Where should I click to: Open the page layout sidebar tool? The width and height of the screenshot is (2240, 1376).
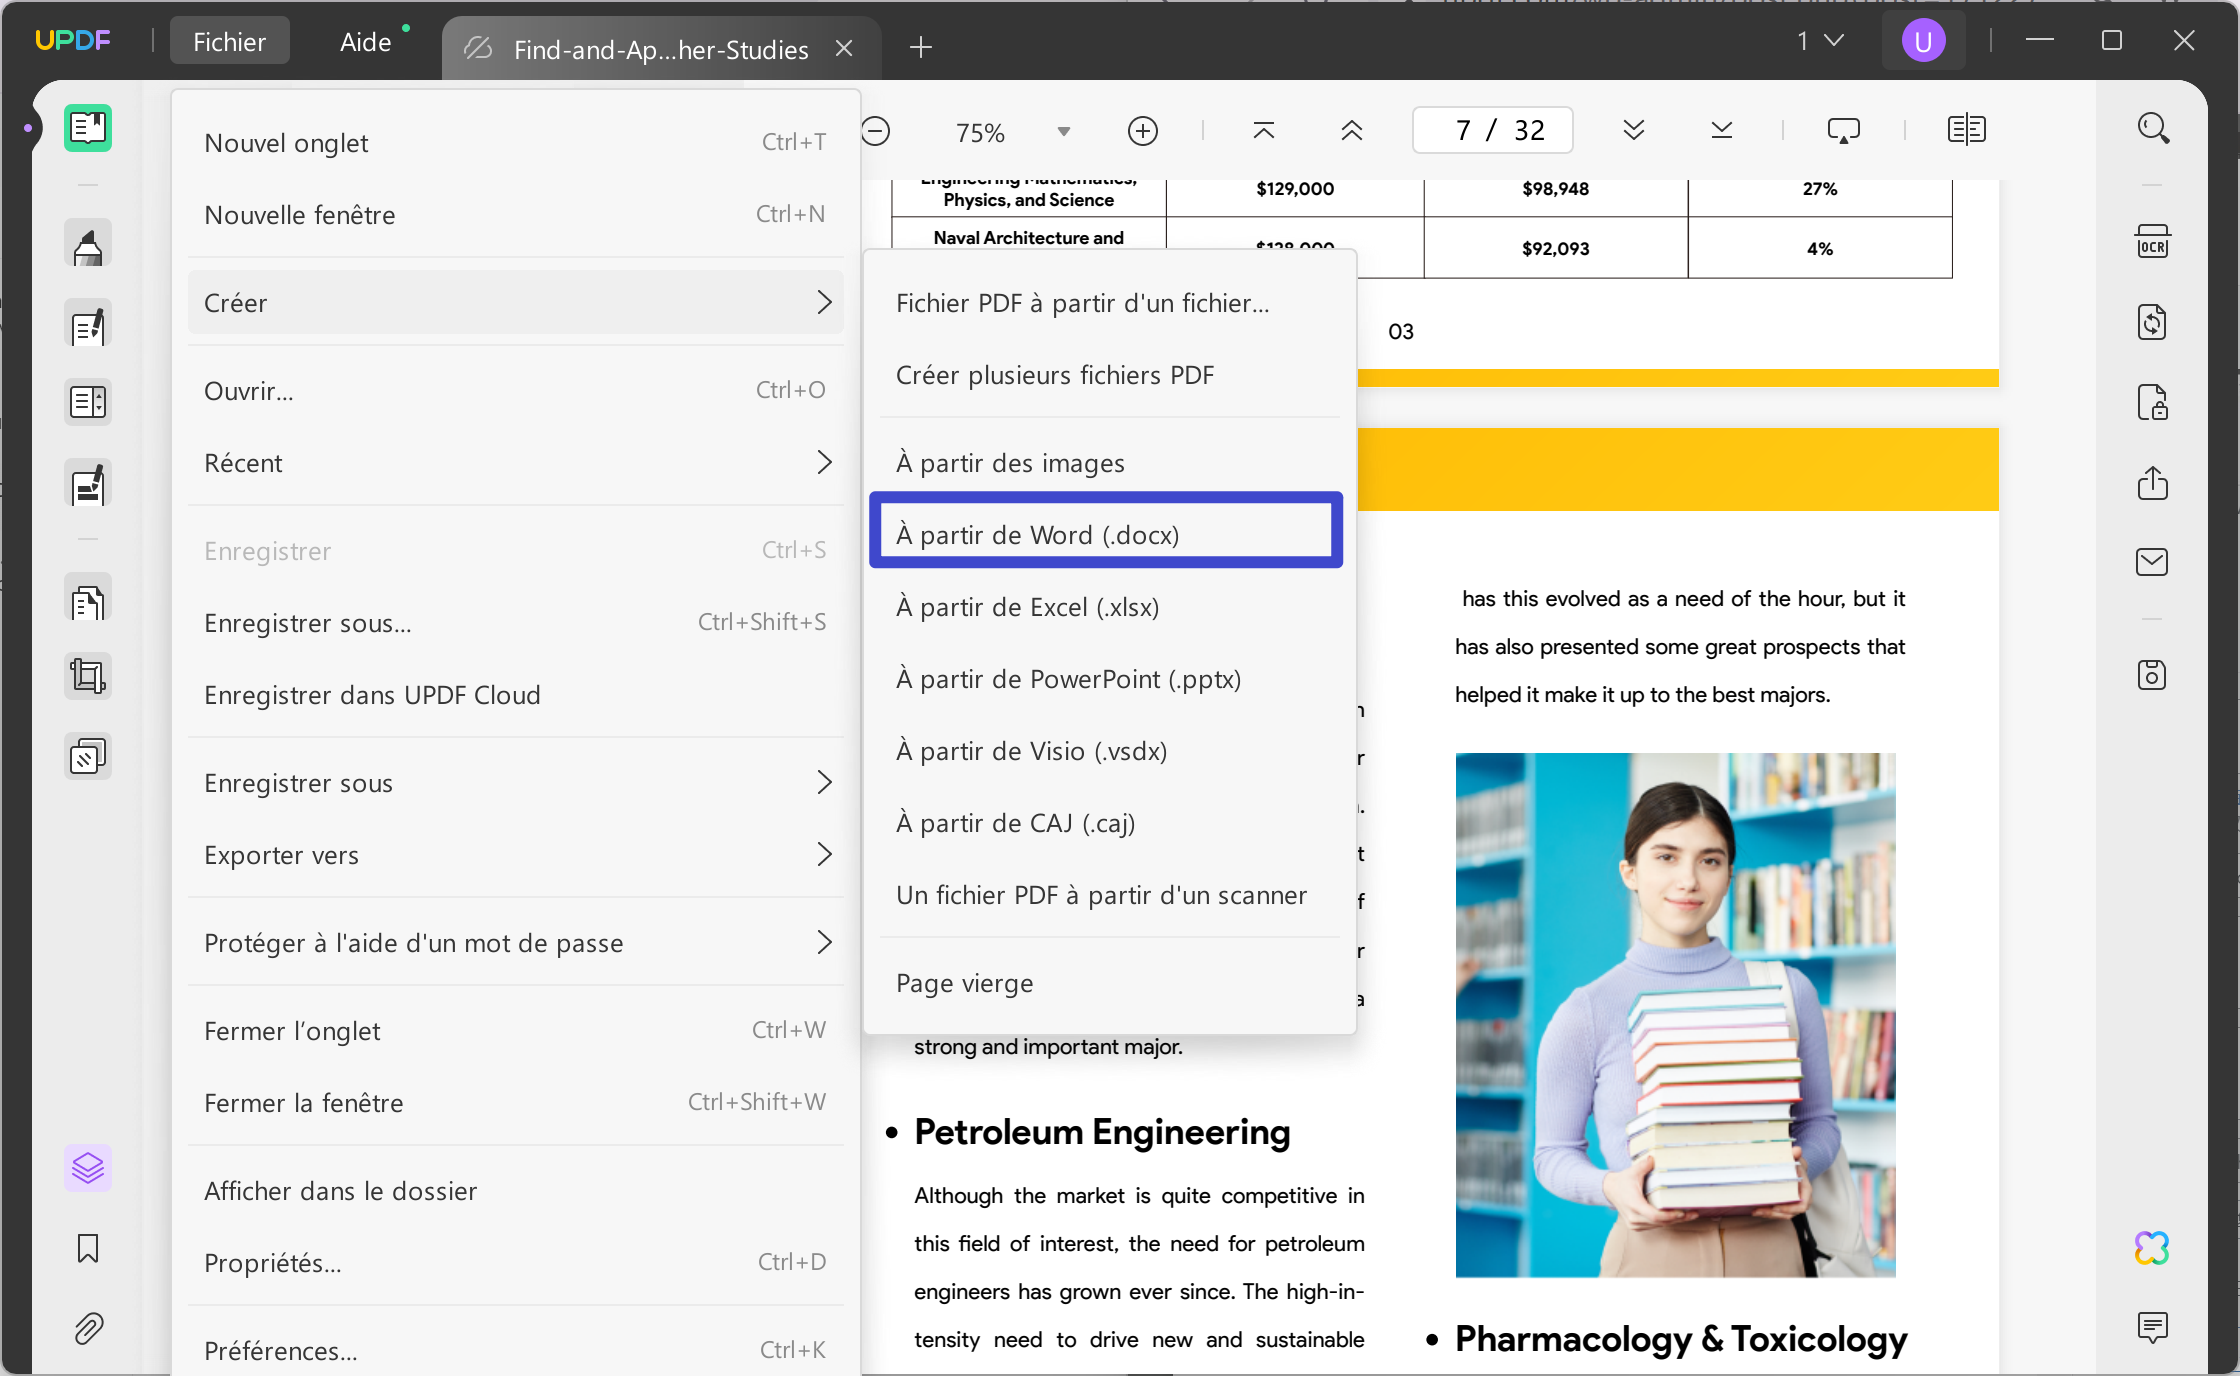(x=88, y=402)
